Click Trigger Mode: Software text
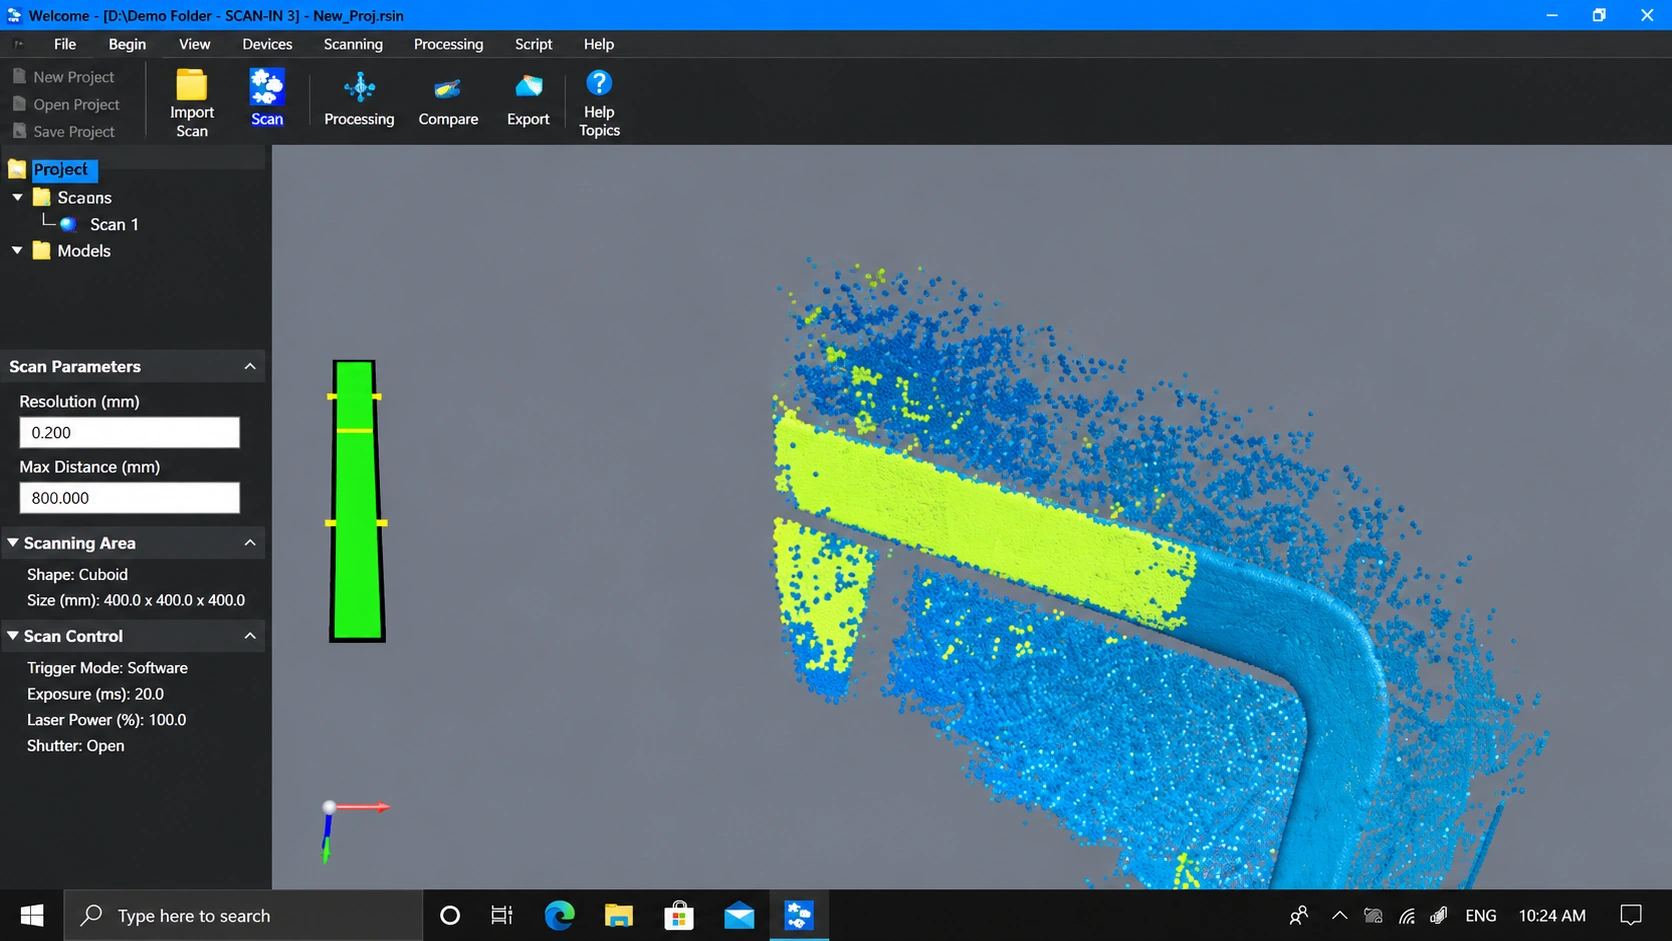This screenshot has height=941, width=1672. click(107, 668)
